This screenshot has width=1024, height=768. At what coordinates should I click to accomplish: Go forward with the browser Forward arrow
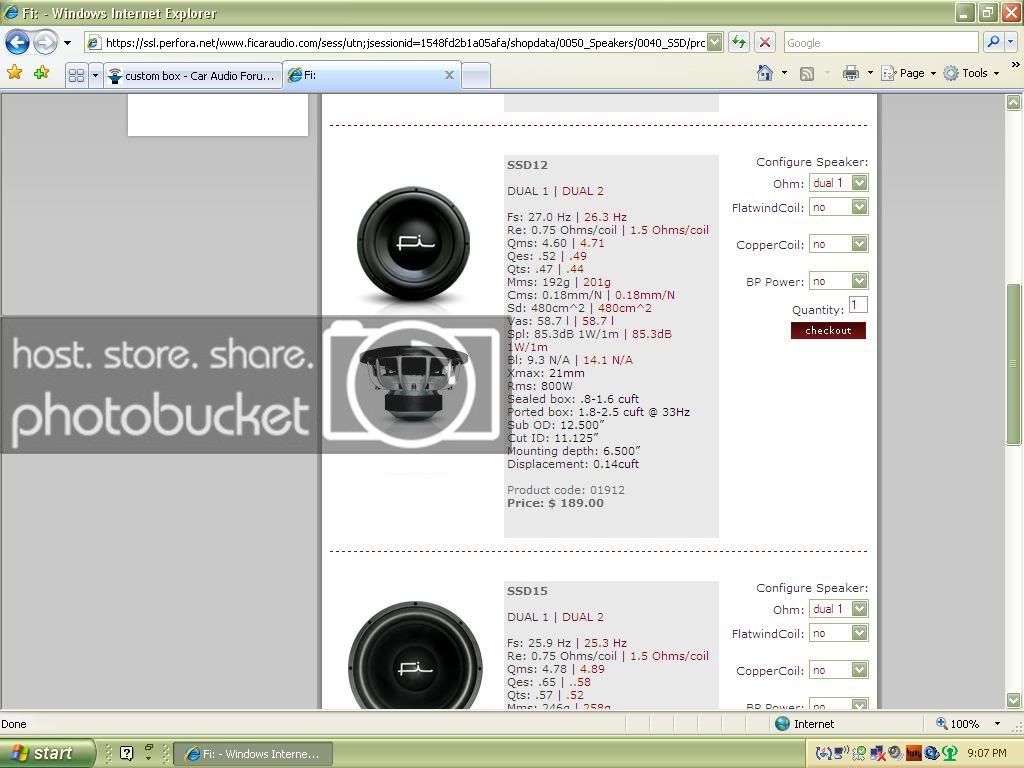[45, 43]
